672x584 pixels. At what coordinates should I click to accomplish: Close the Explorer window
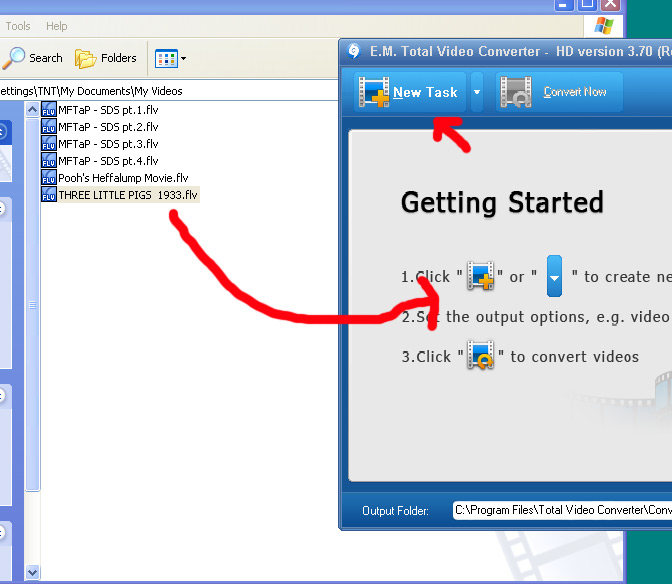point(611,4)
